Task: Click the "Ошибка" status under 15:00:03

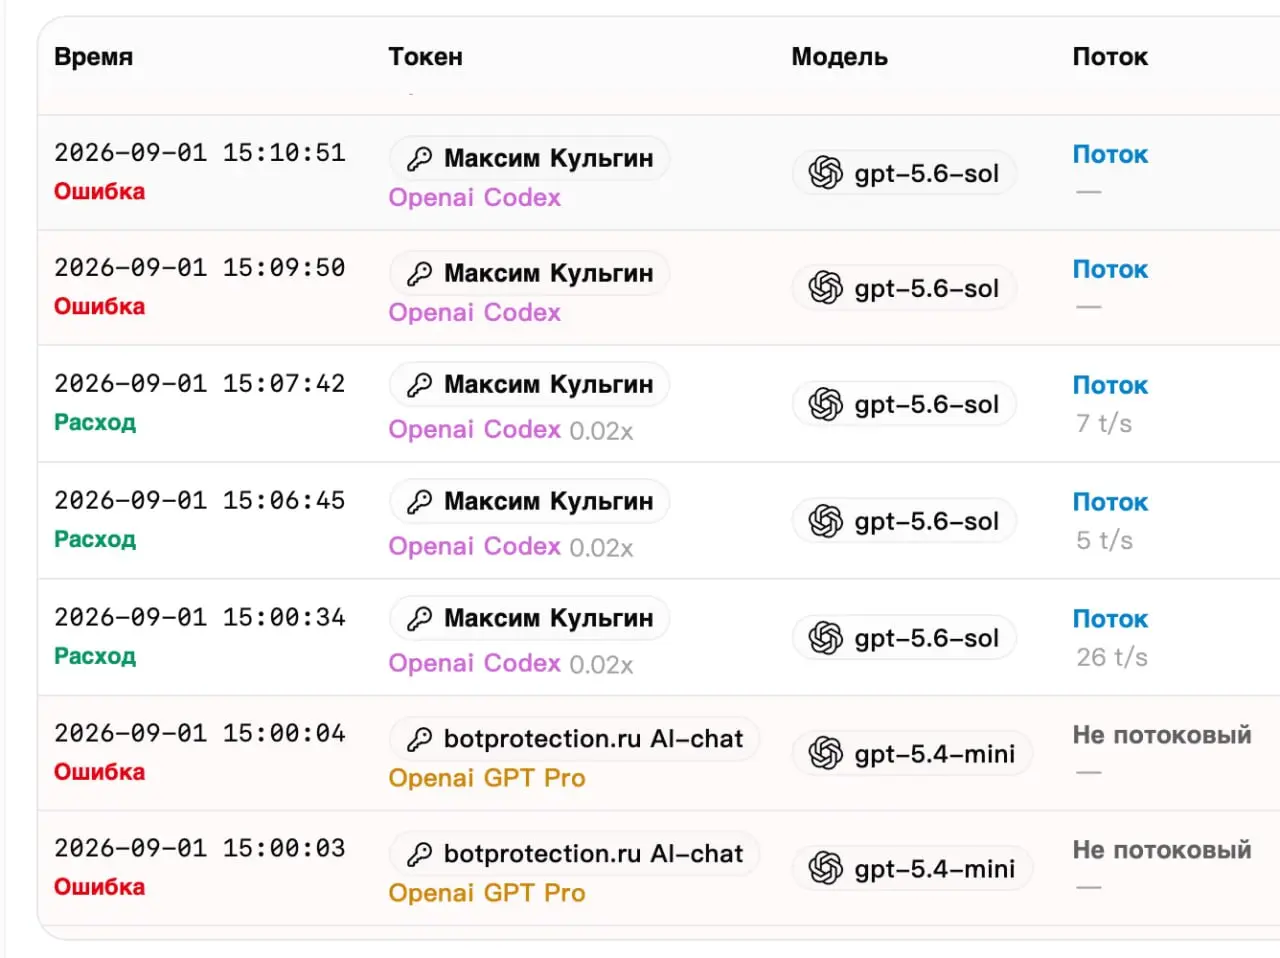Action: click(x=100, y=888)
